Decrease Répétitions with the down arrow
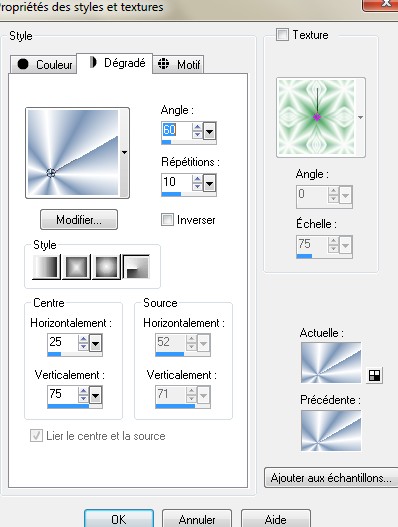Viewport: 398px width, 527px height. point(197,187)
